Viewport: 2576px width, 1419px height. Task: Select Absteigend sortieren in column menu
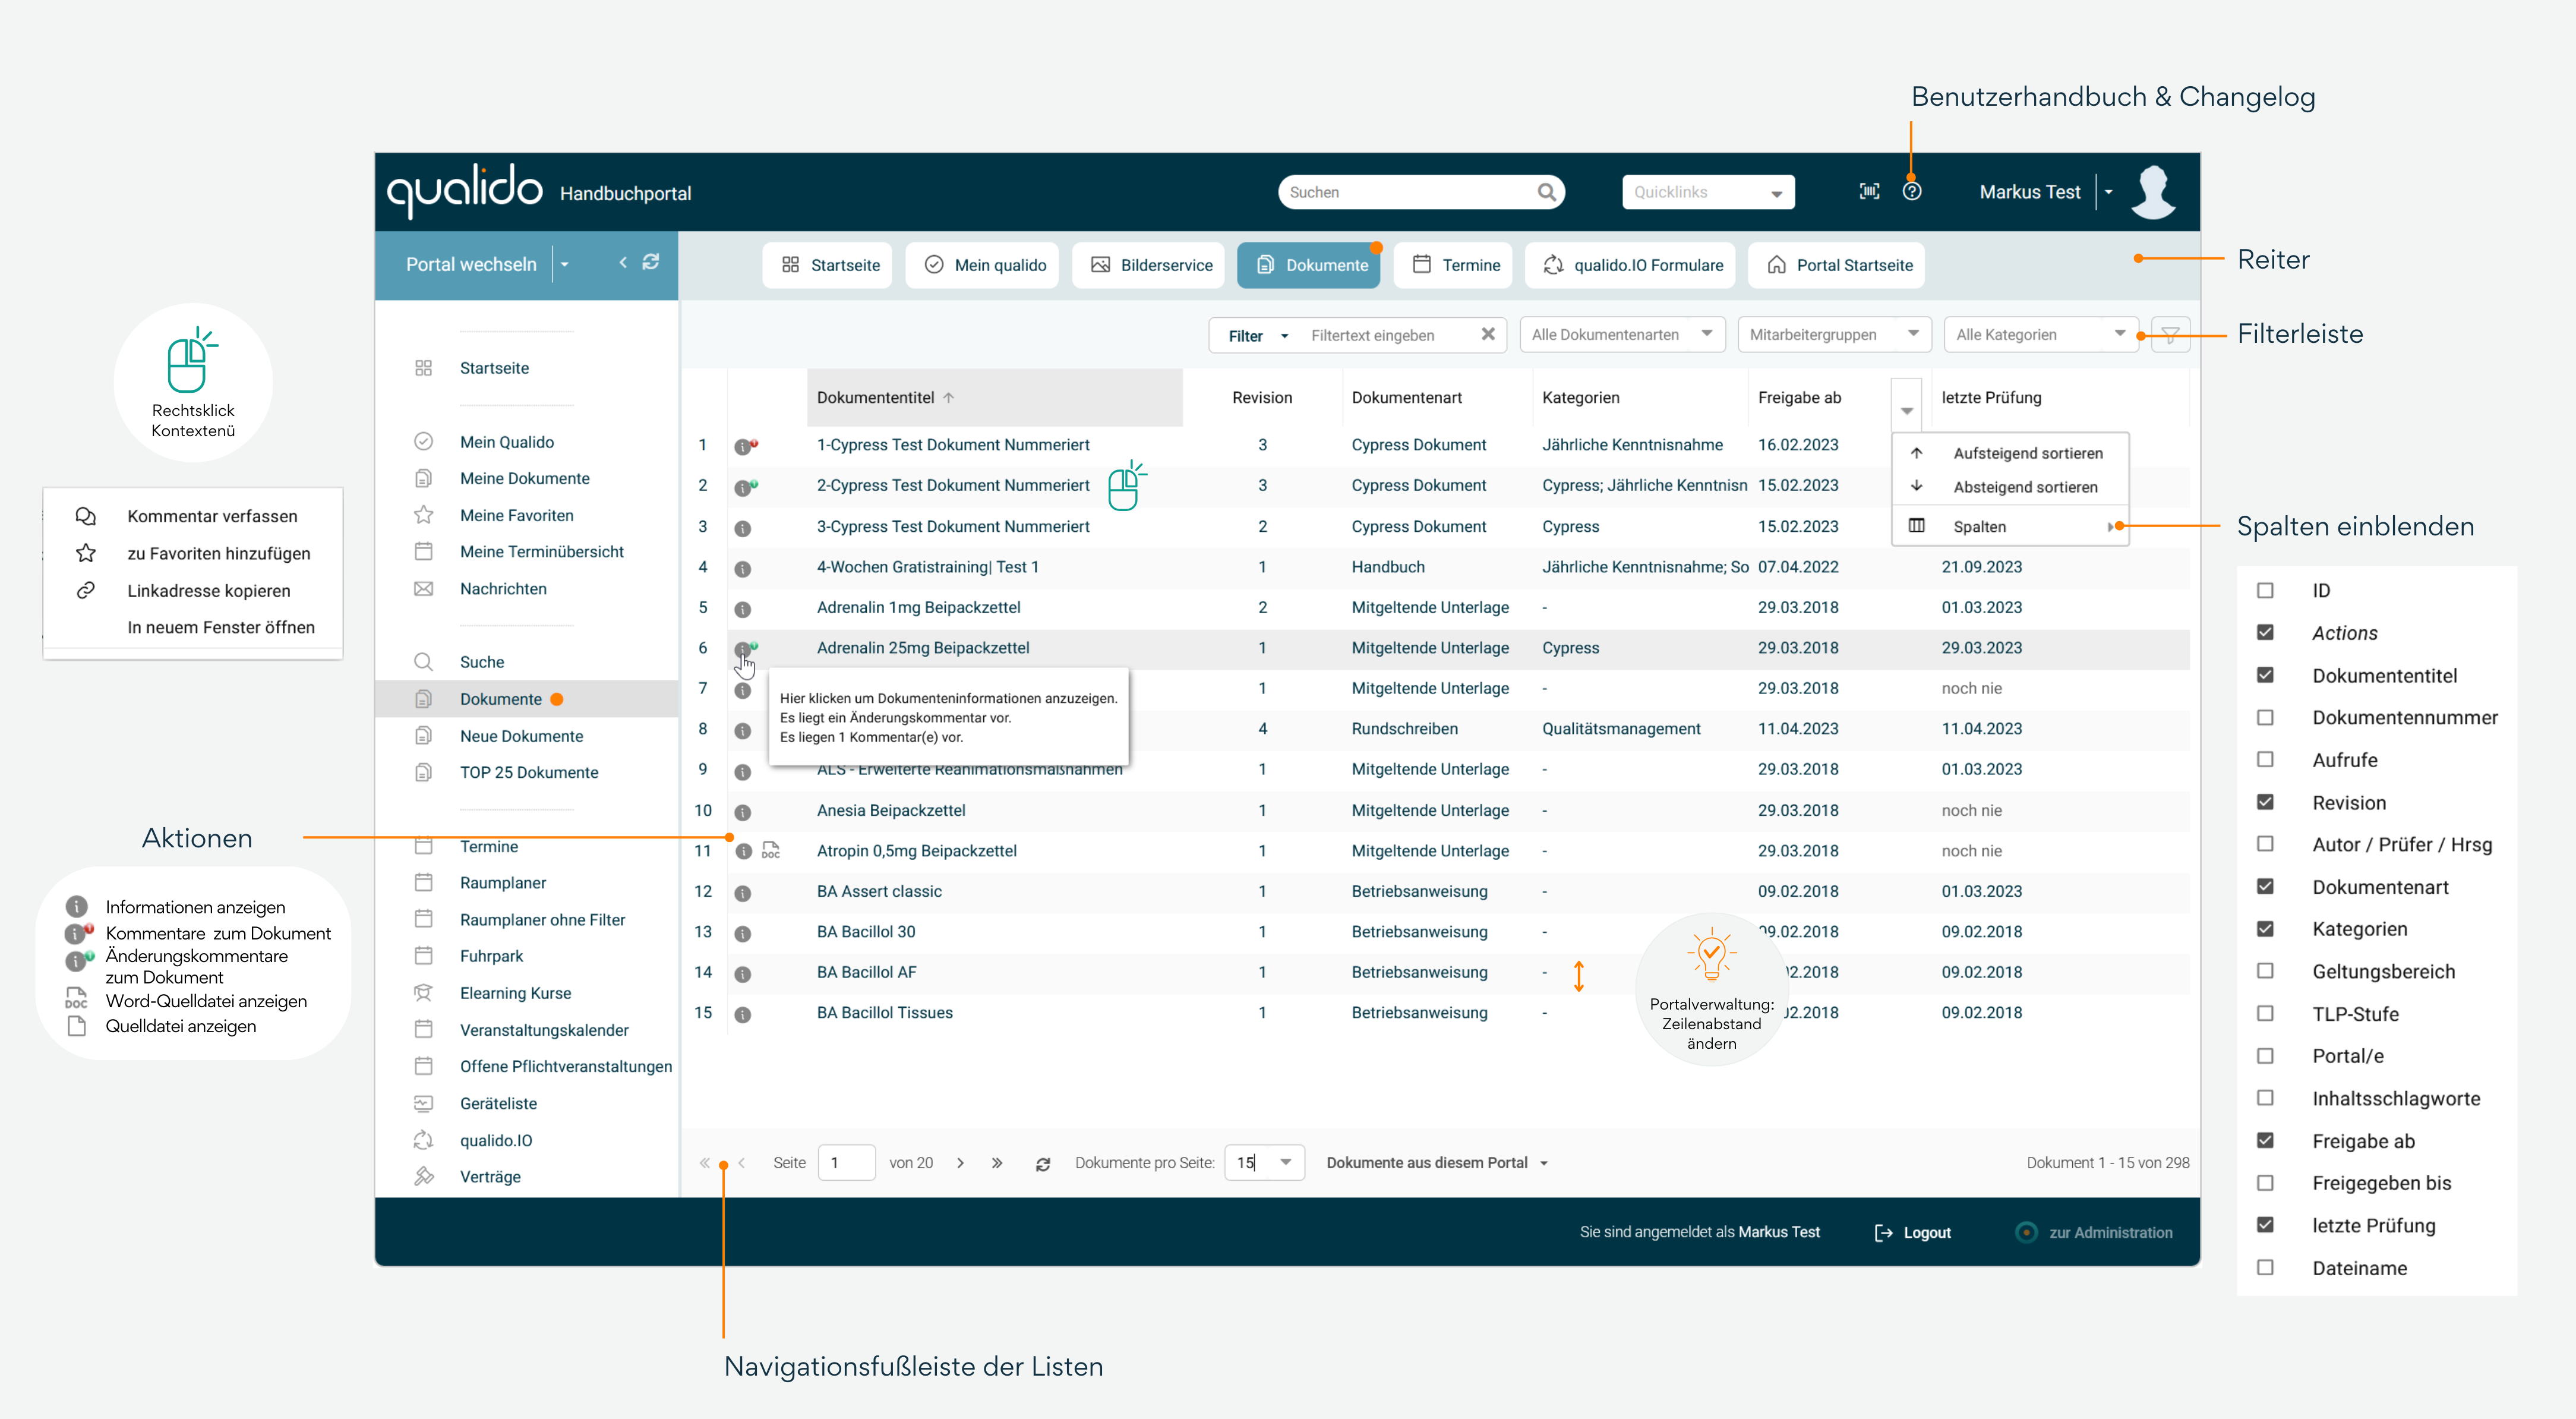coord(2010,487)
